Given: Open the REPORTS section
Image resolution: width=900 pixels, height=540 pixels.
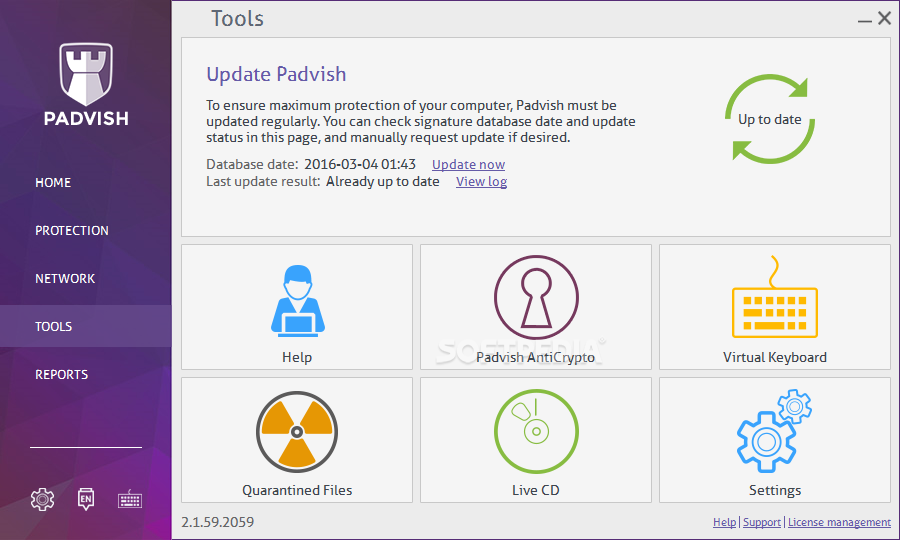Looking at the screenshot, I should 61,374.
